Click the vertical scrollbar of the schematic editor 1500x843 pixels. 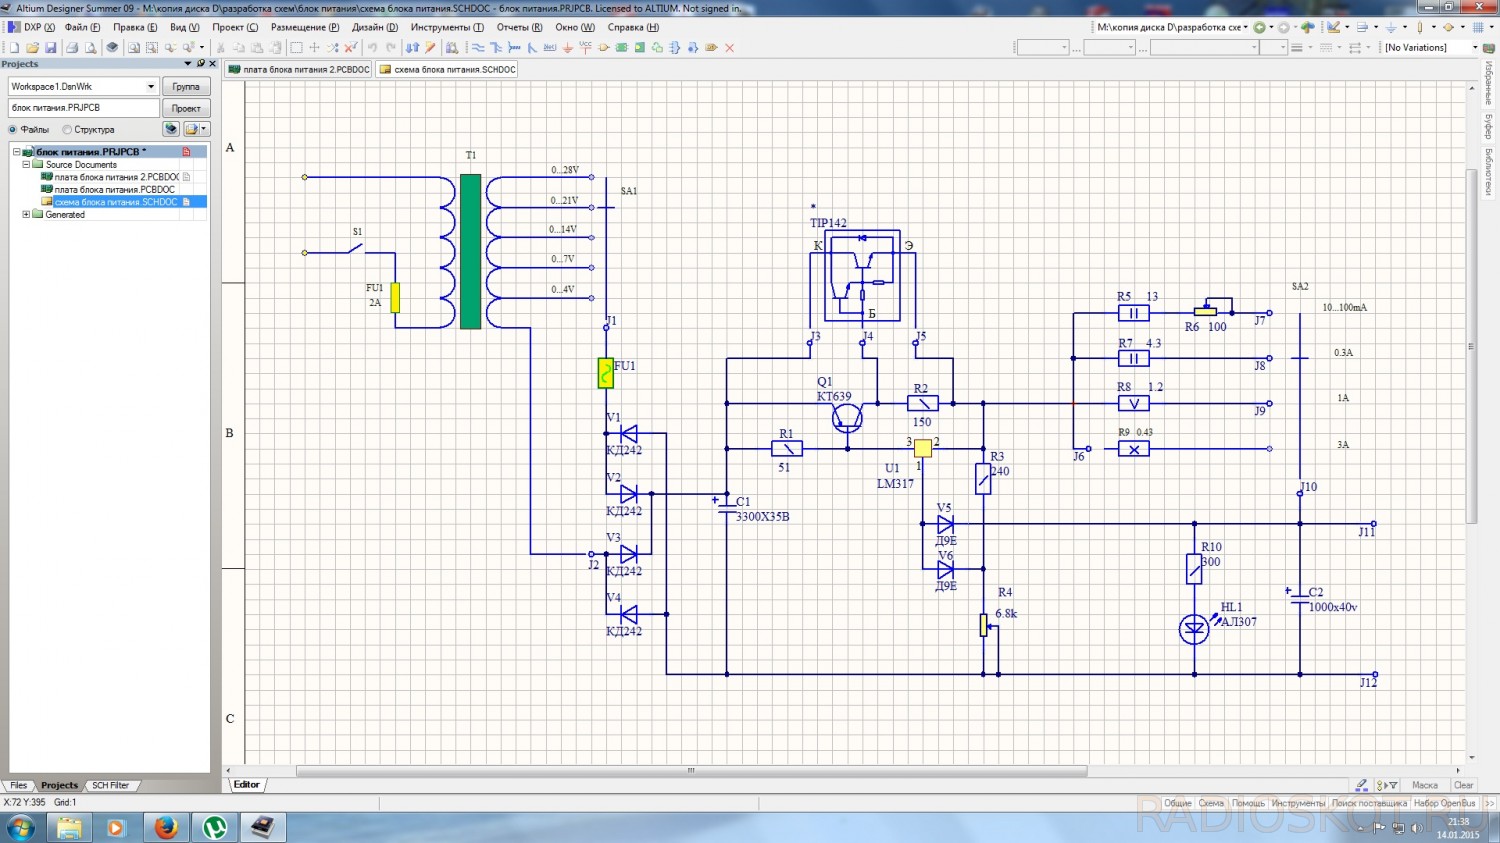(1471, 346)
